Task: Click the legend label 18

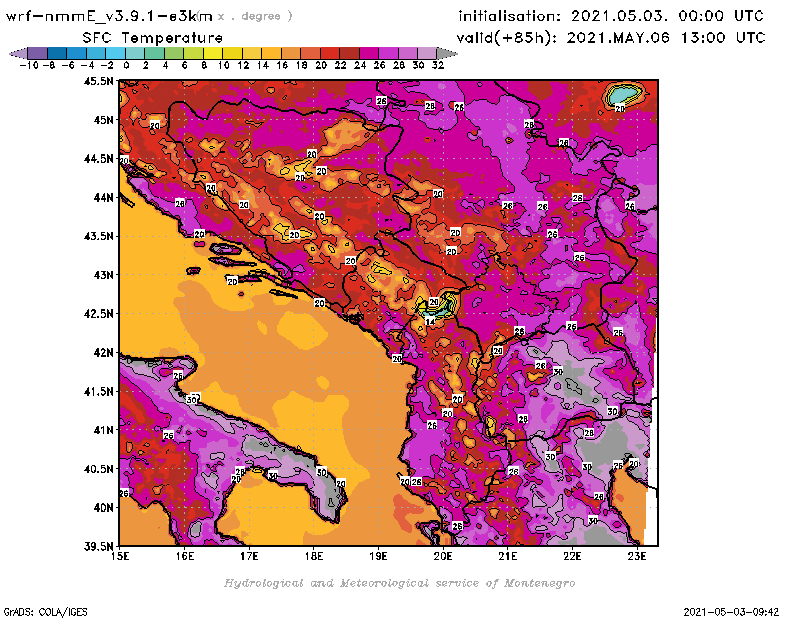Action: [x=301, y=65]
